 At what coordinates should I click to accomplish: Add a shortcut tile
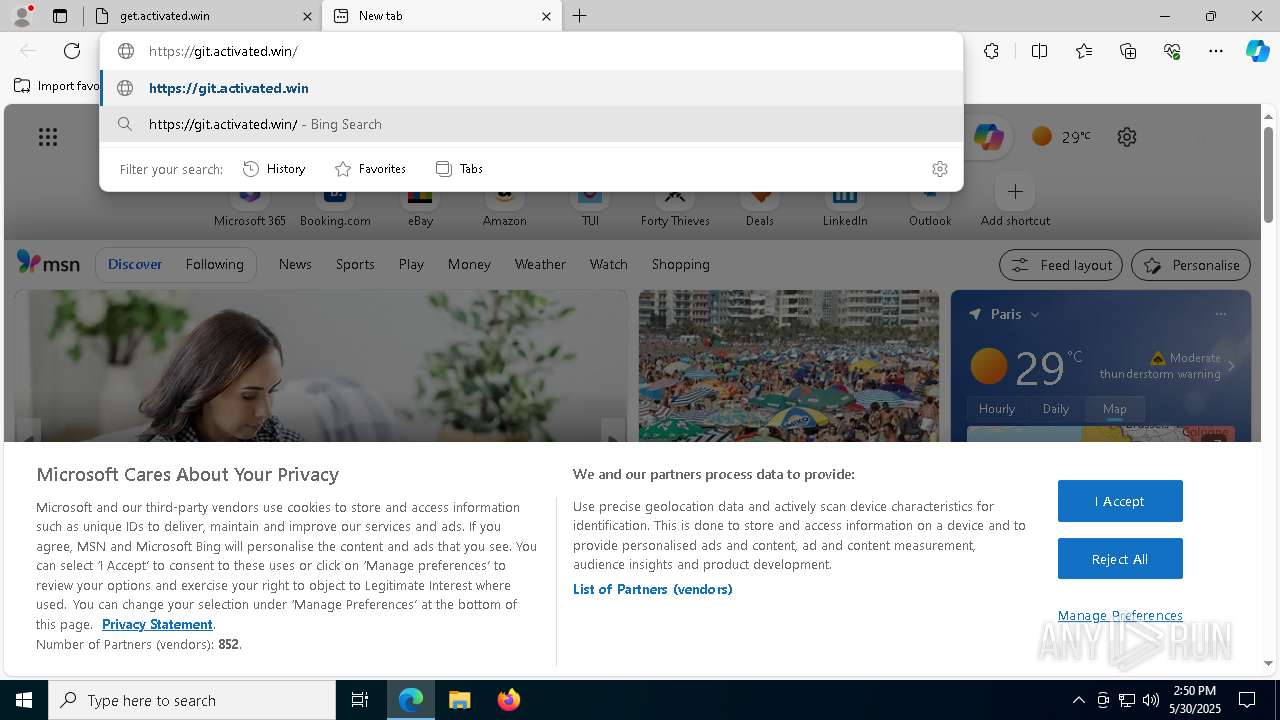(1015, 203)
